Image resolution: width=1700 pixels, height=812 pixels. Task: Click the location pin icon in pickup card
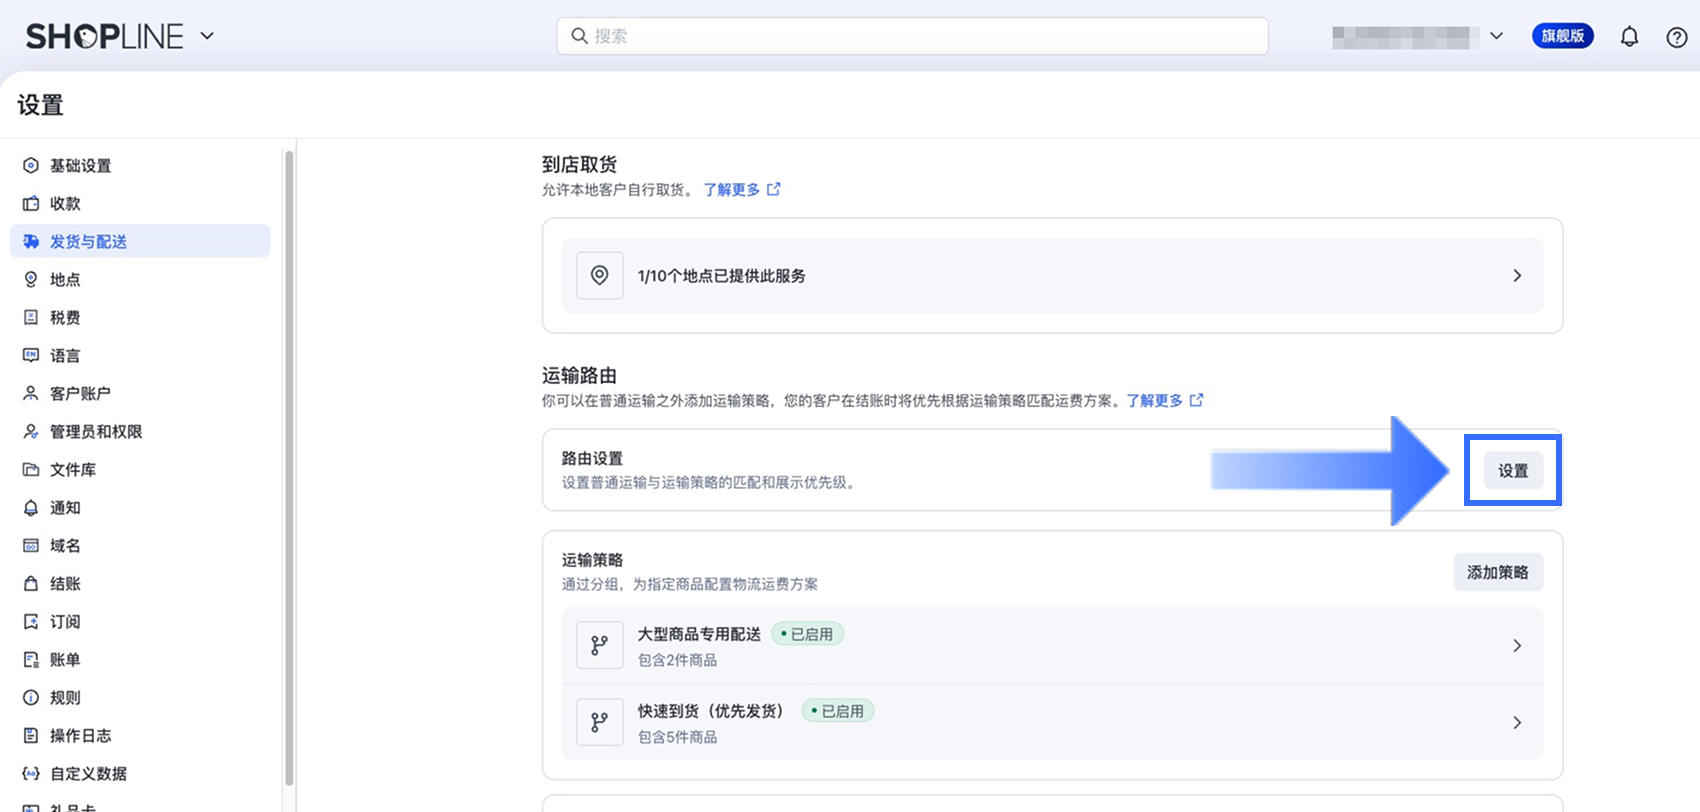click(599, 276)
